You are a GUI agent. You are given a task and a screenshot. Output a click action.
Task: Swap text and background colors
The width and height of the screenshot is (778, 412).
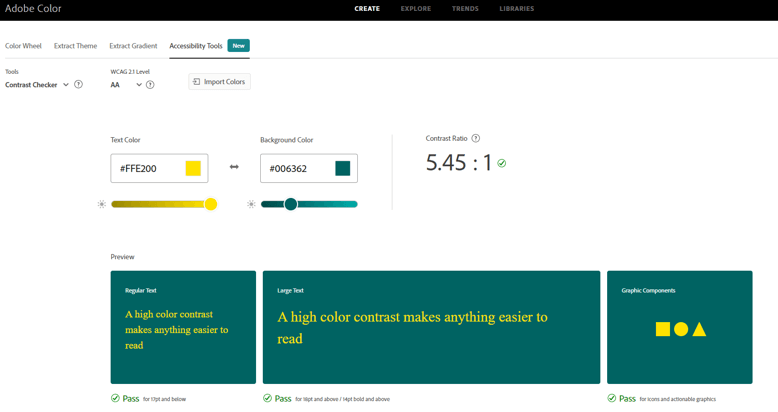[234, 167]
